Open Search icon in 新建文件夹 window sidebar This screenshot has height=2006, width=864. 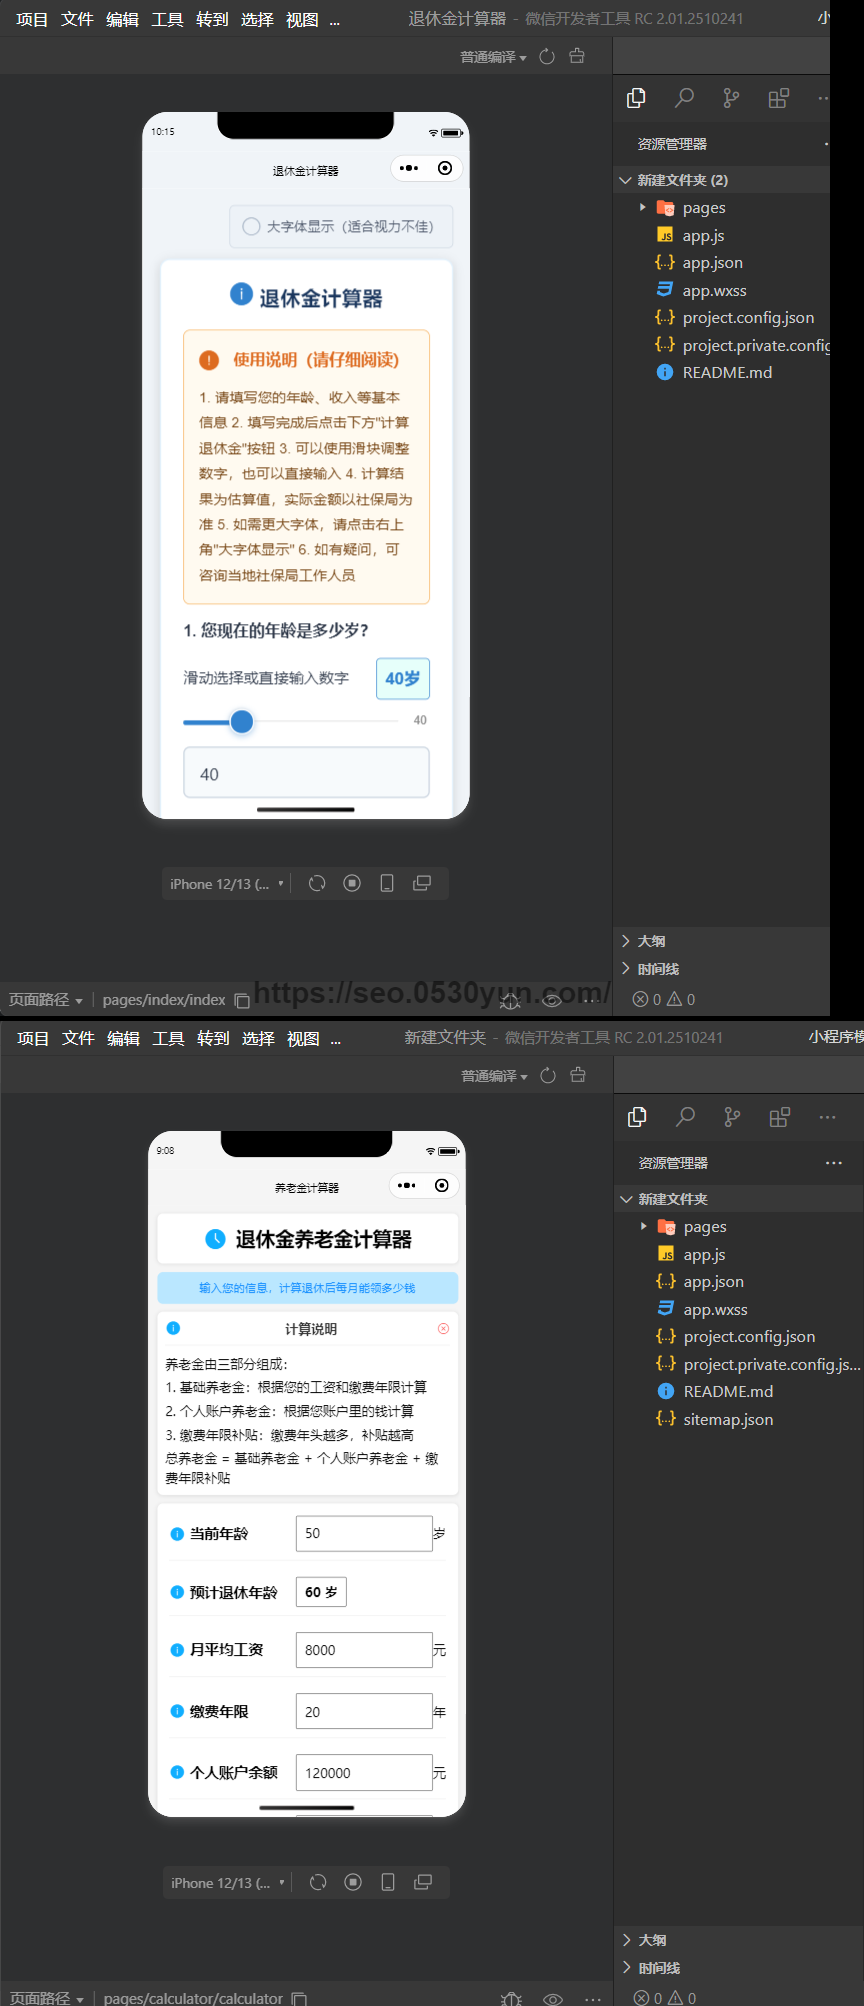[685, 1117]
